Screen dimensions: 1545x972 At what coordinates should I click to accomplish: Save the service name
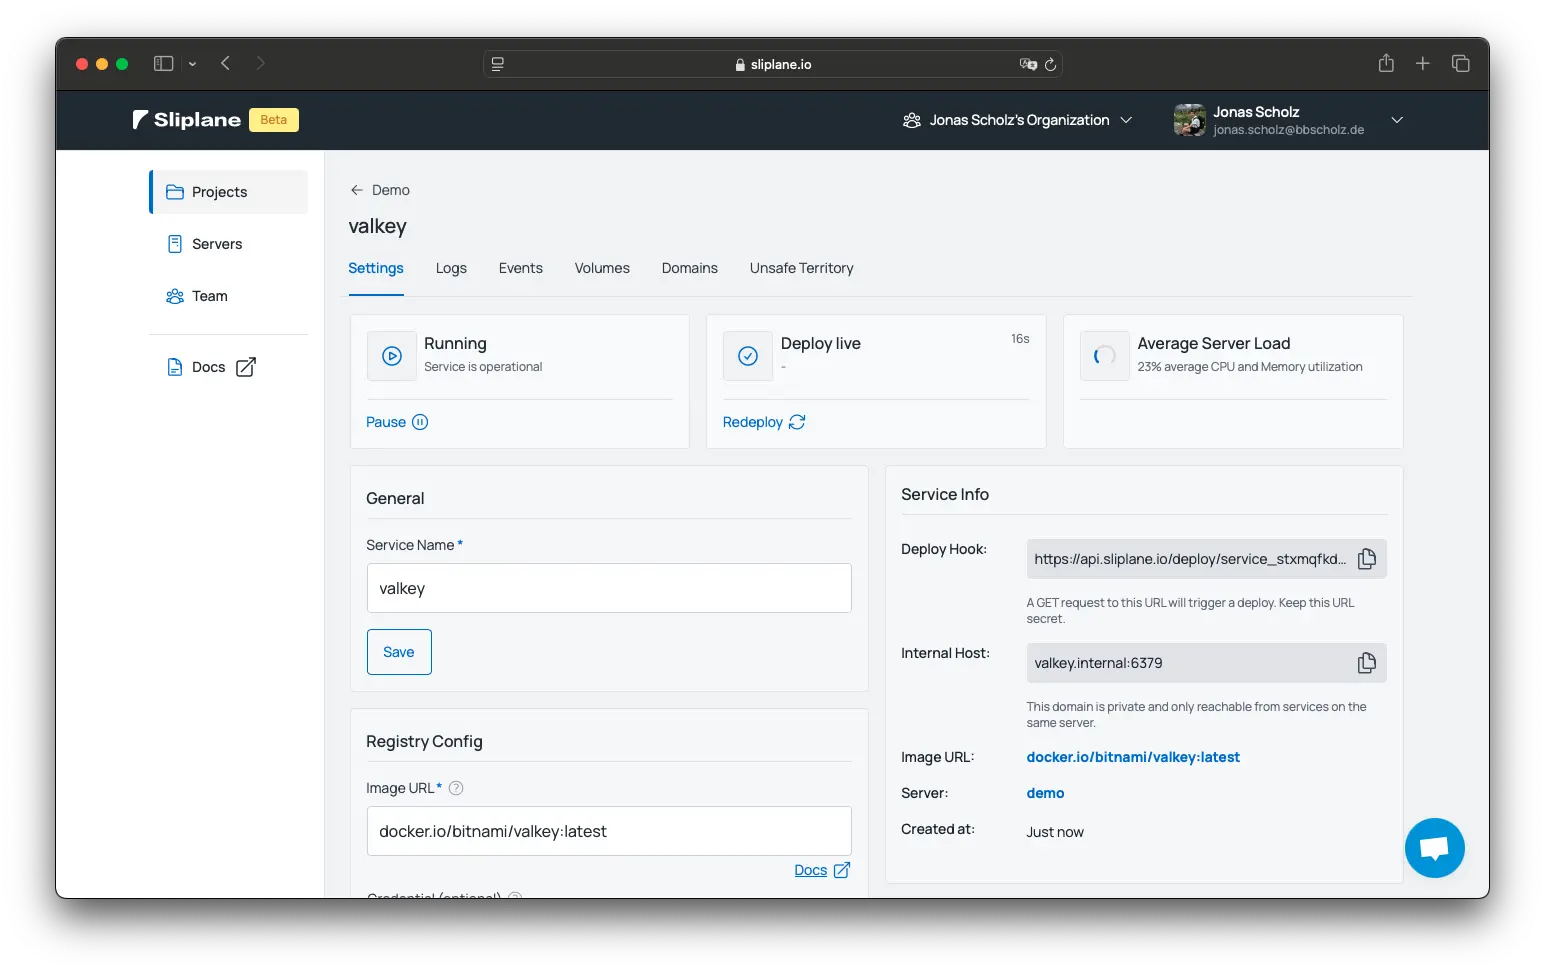point(399,652)
